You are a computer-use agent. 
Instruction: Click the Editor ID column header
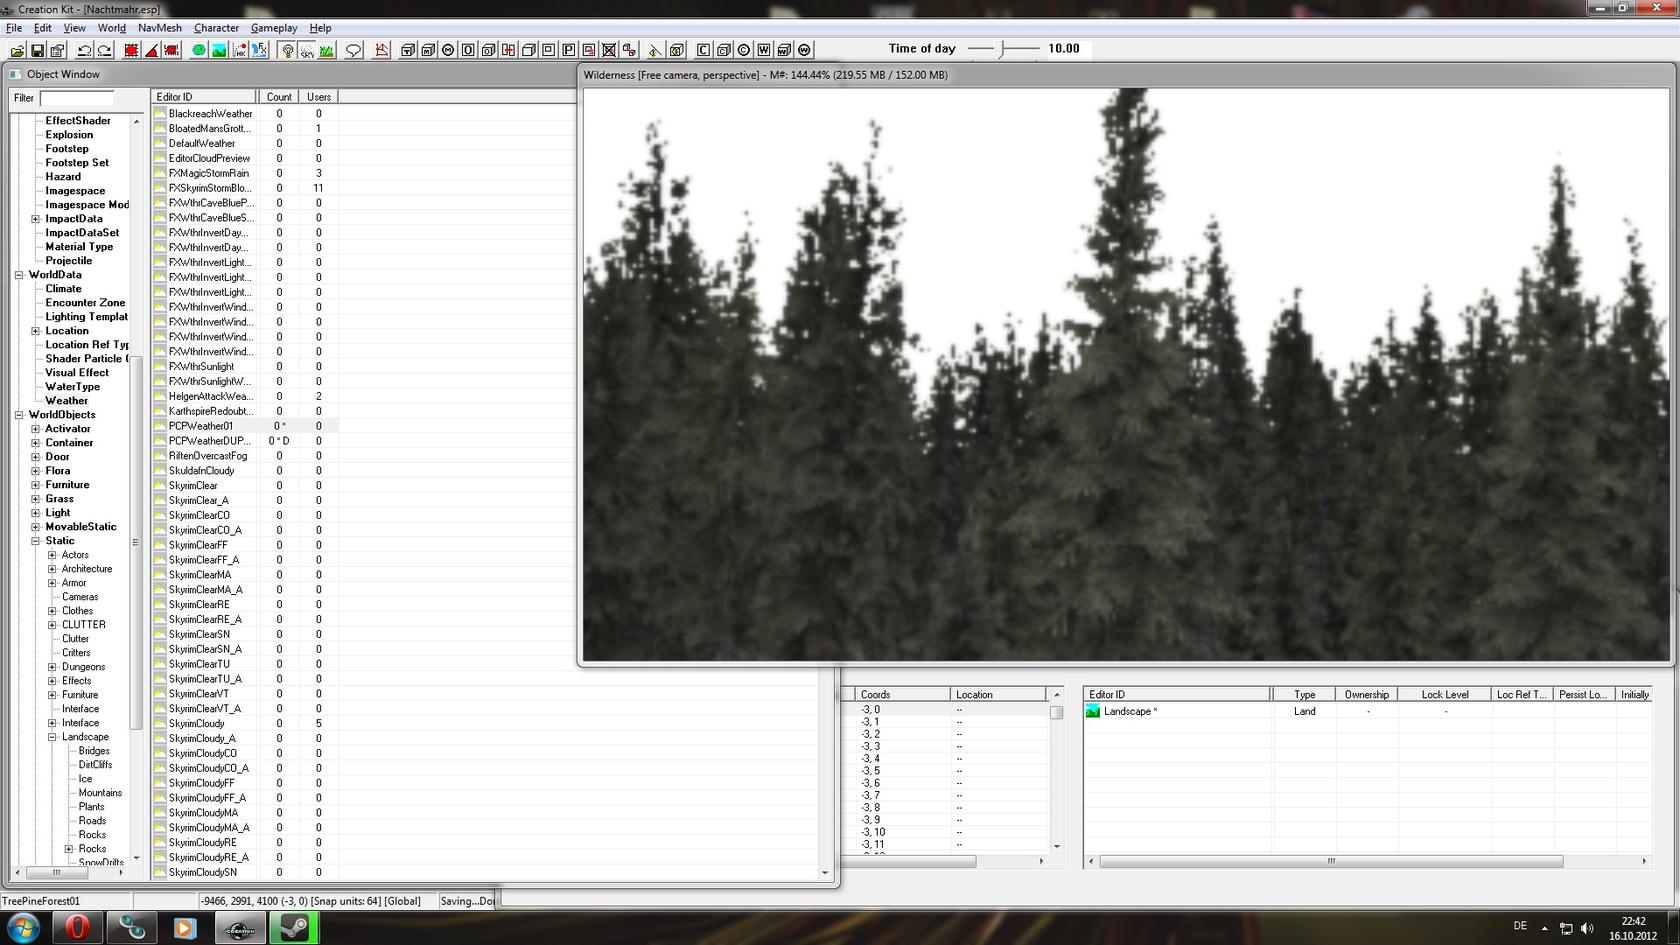tap(204, 97)
